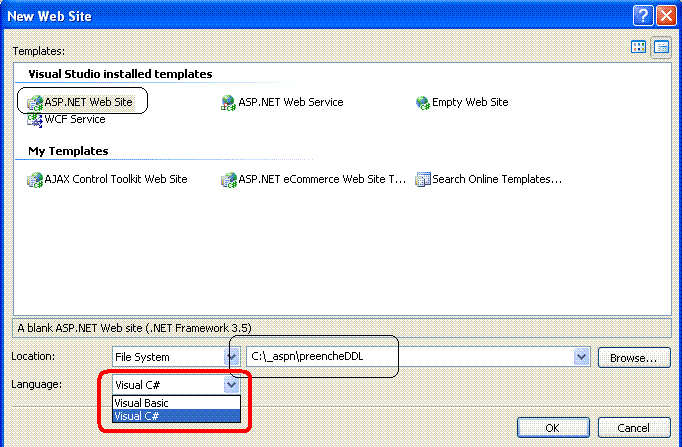Confirm with the OK button
Screen dimensions: 682x447
(x=553, y=428)
